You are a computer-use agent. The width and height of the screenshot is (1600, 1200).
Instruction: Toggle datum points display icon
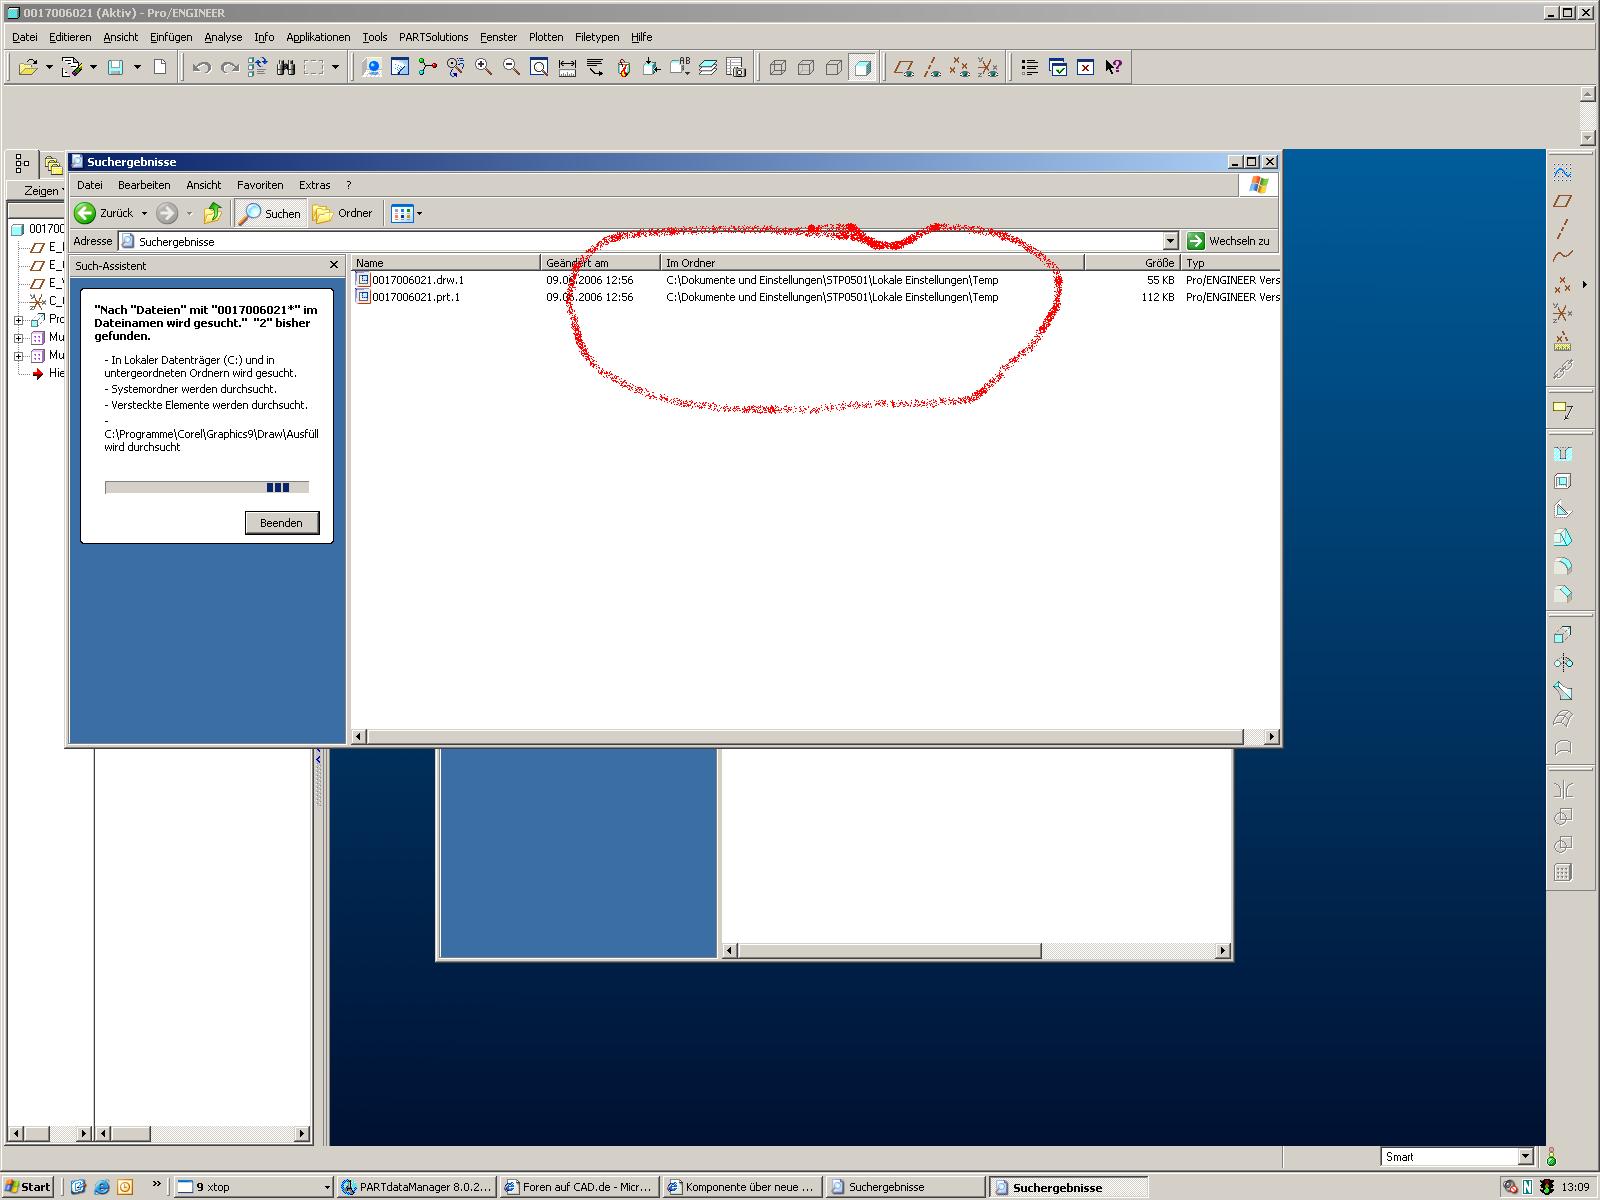(960, 67)
